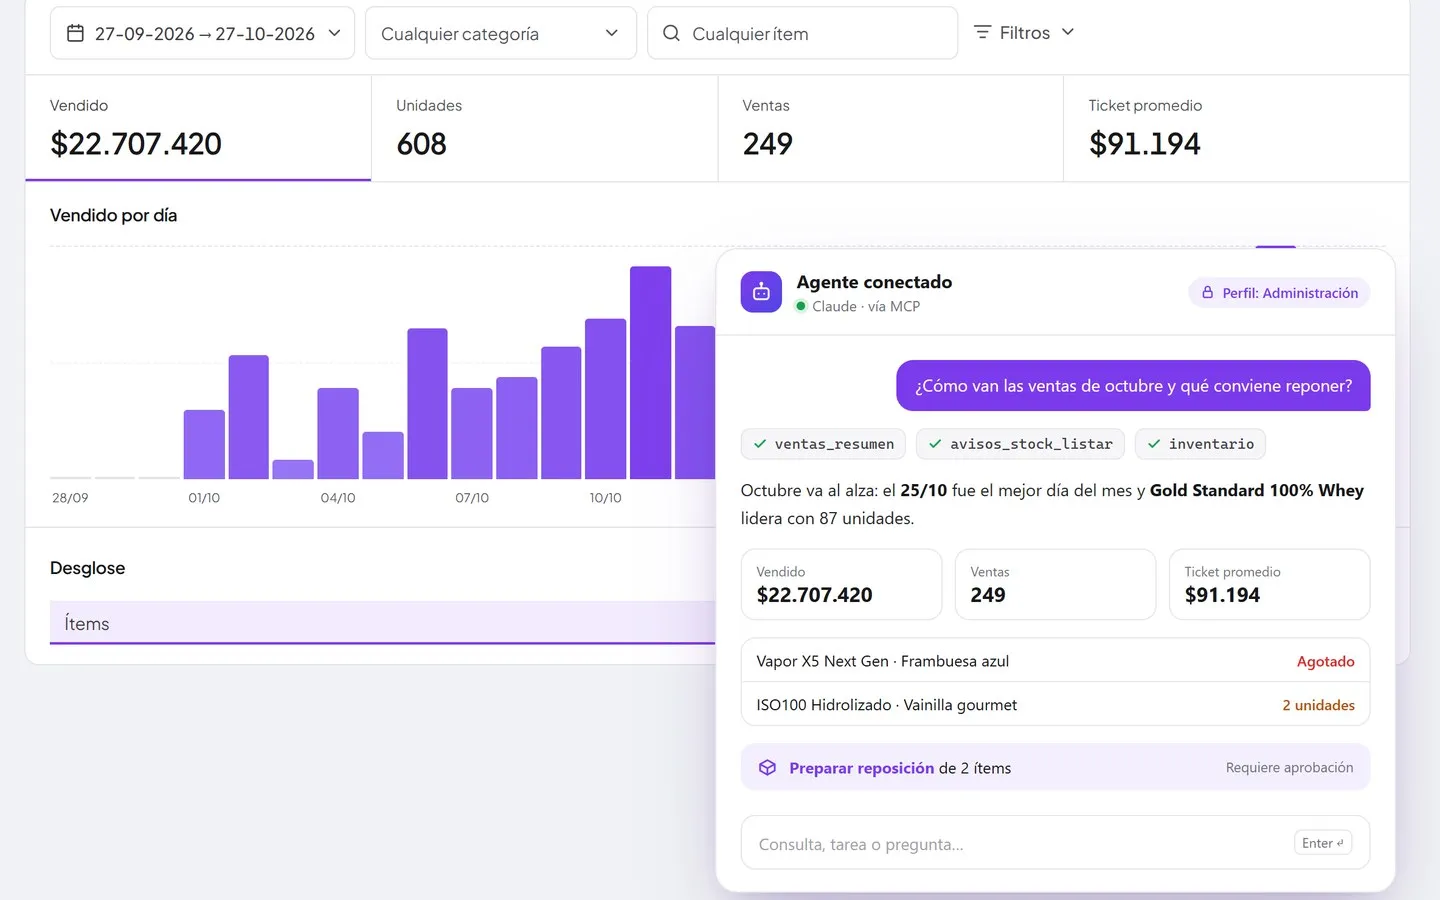This screenshot has height=900, width=1440.
Task: Click the agent's Ticket promedio $91.194 card
Action: 1269,584
